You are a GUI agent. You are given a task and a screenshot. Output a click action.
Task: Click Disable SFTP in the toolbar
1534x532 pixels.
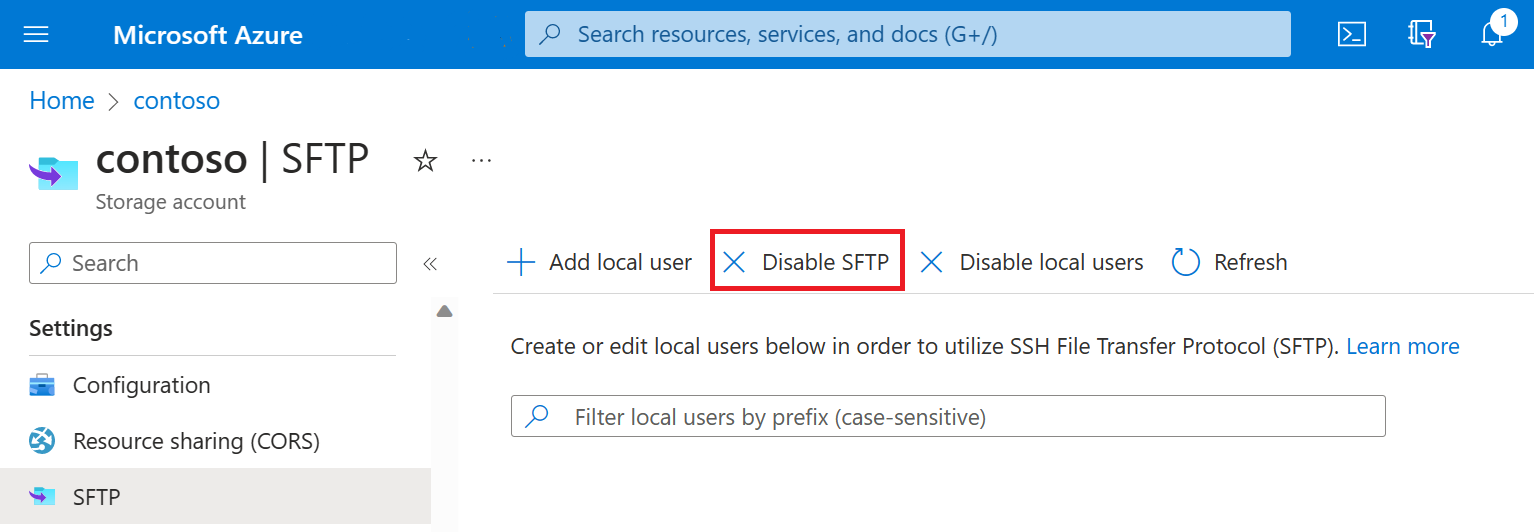coord(806,262)
